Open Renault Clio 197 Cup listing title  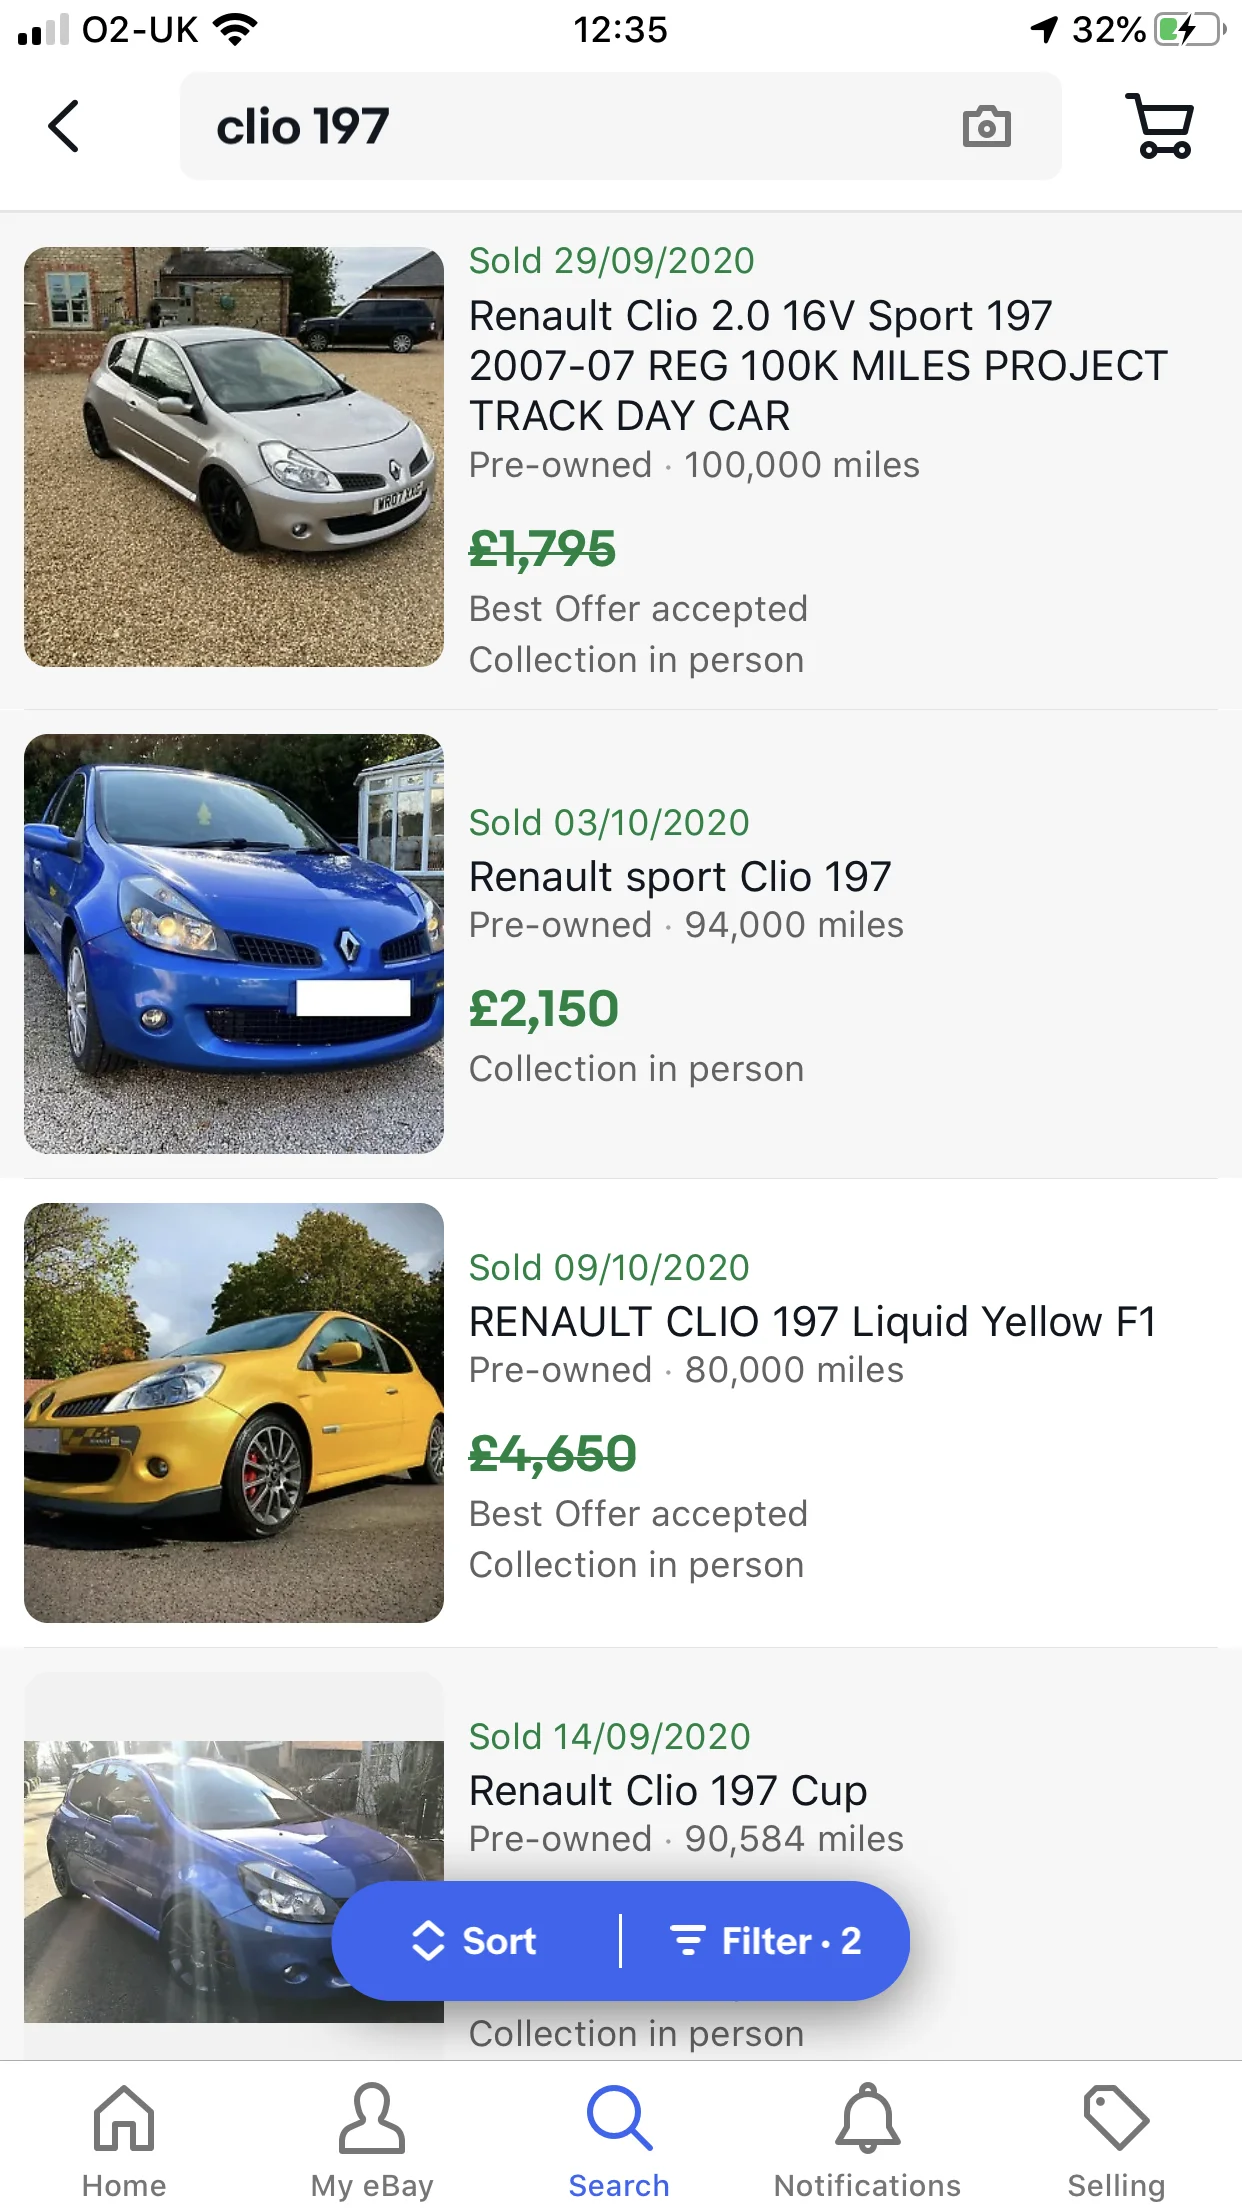coord(668,1791)
